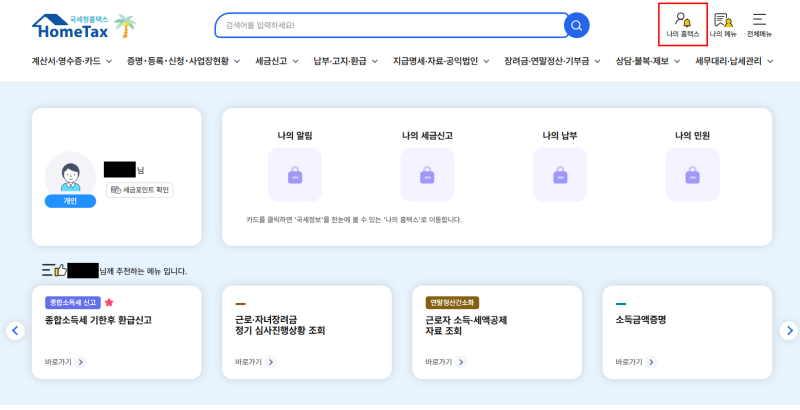Viewport: 800px width, 410px height.
Task: Expand 납부·고지·환급 menu
Action: click(345, 61)
